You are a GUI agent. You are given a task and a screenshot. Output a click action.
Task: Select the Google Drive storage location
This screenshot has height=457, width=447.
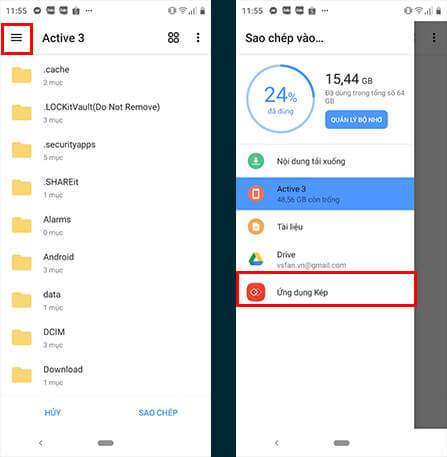(x=325, y=259)
